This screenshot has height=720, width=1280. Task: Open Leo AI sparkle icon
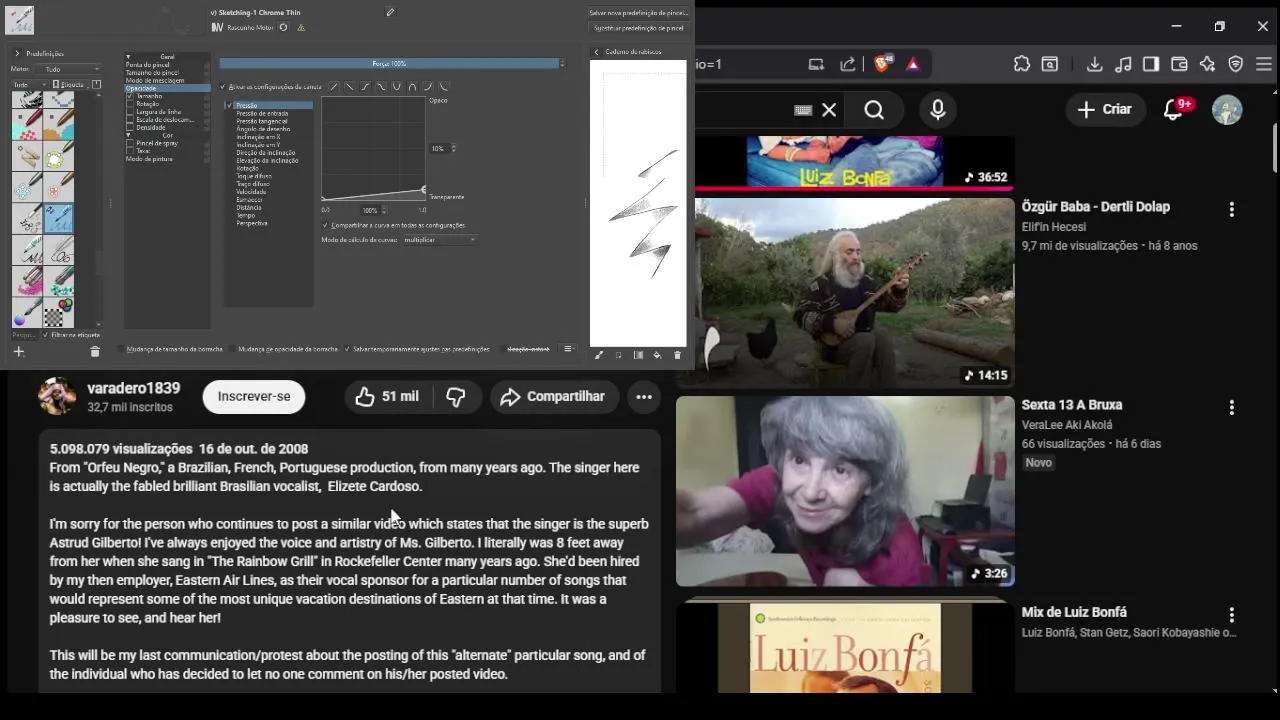(x=1207, y=64)
